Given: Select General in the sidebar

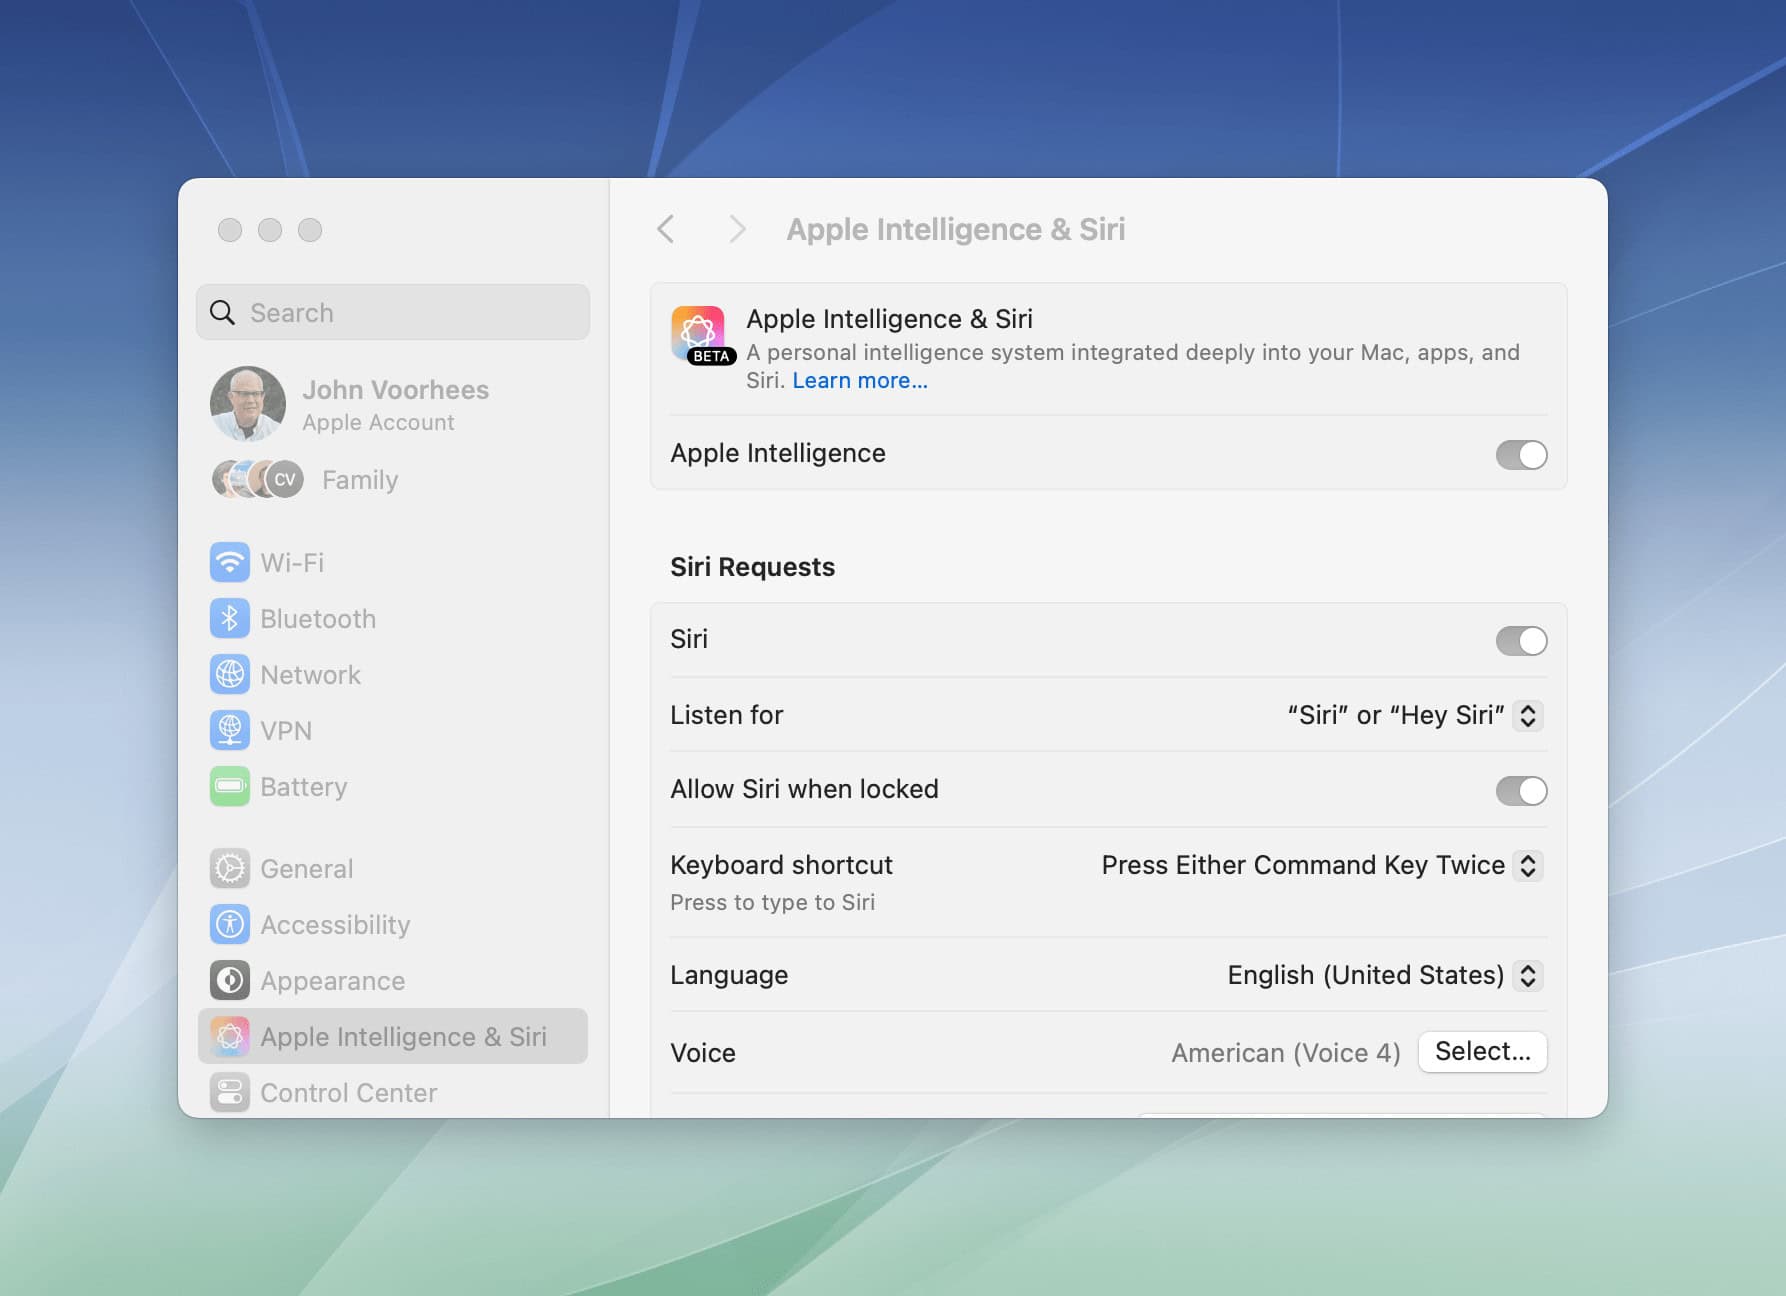Looking at the screenshot, I should coord(393,868).
